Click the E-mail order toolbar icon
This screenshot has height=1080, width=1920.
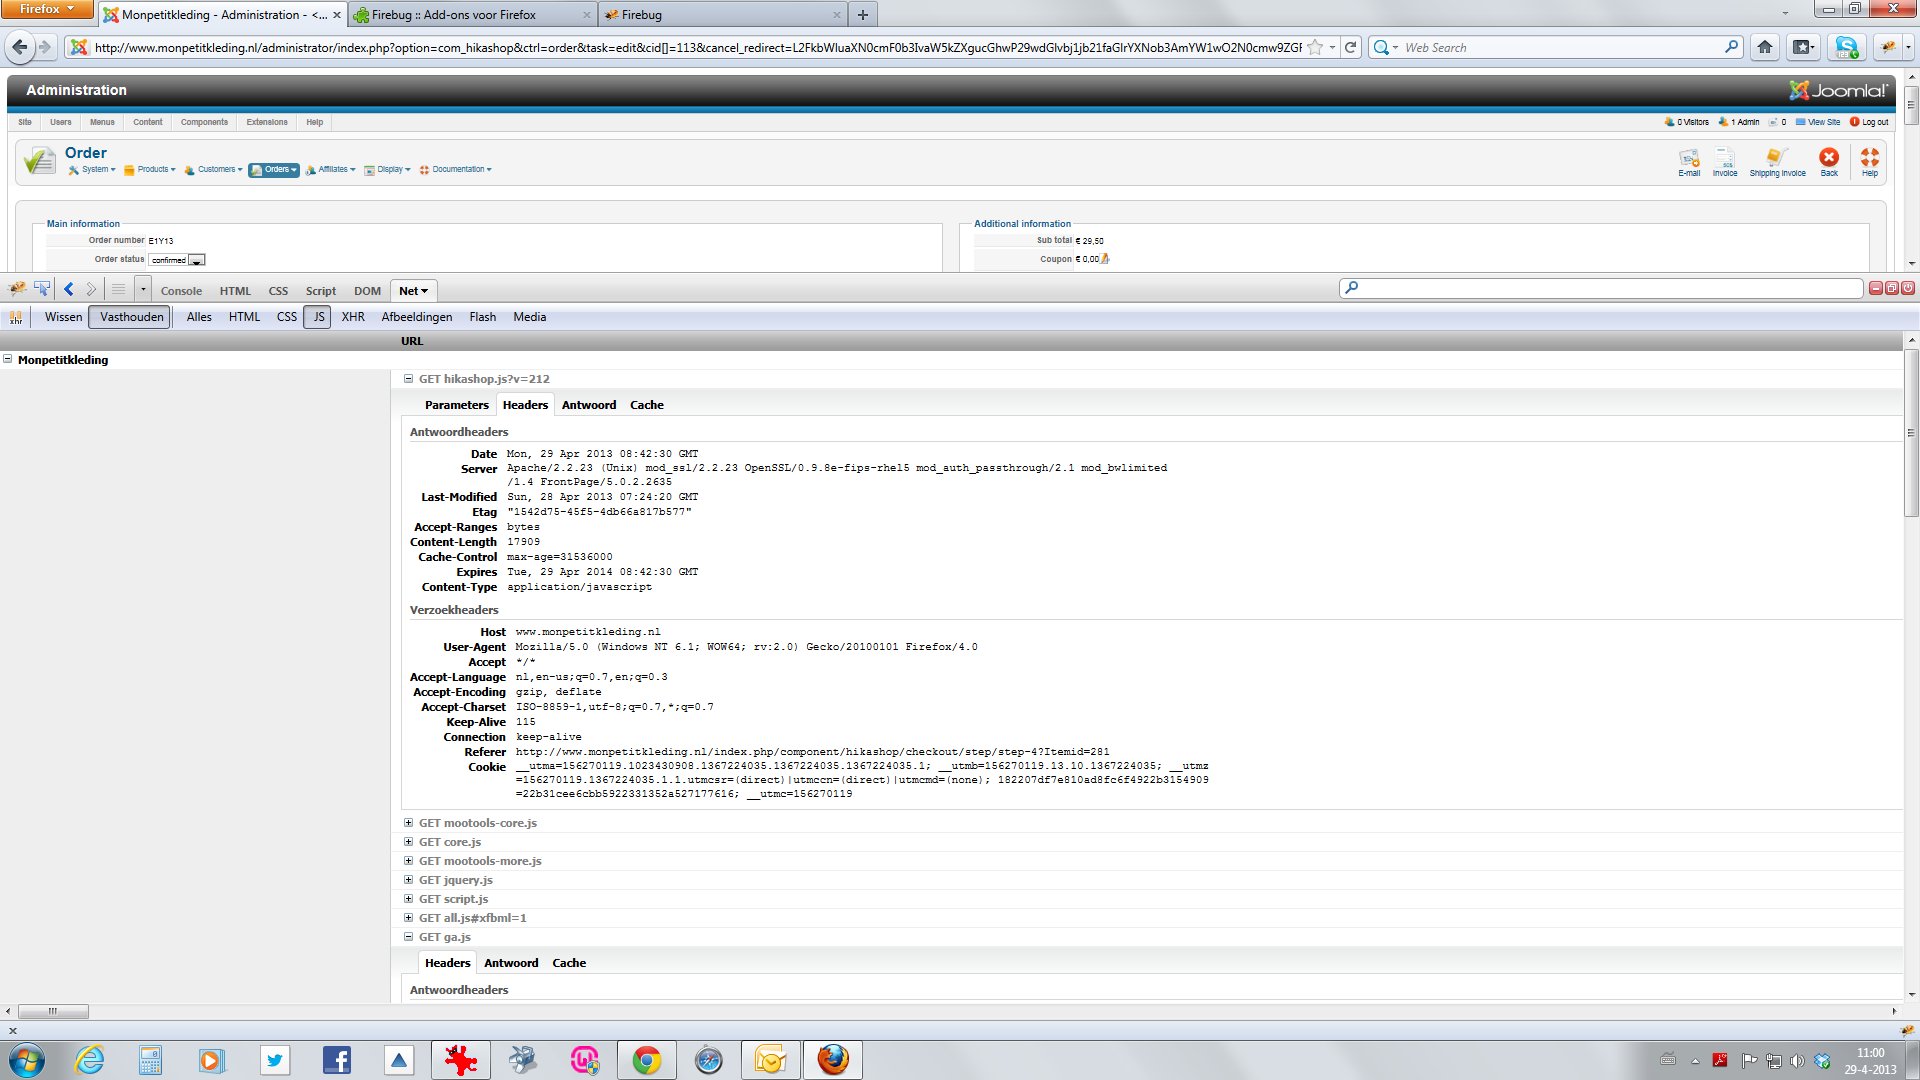click(1689, 160)
